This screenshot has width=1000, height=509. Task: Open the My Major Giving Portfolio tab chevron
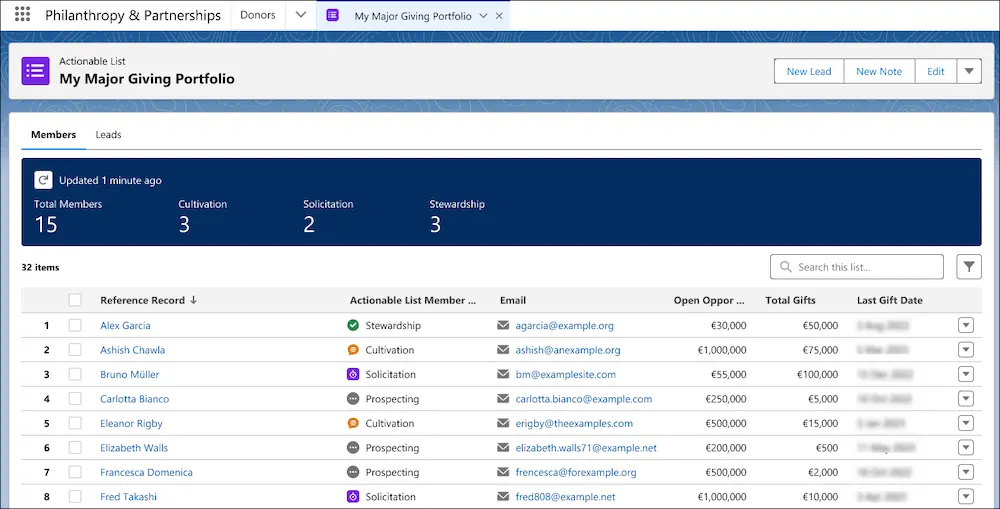483,16
